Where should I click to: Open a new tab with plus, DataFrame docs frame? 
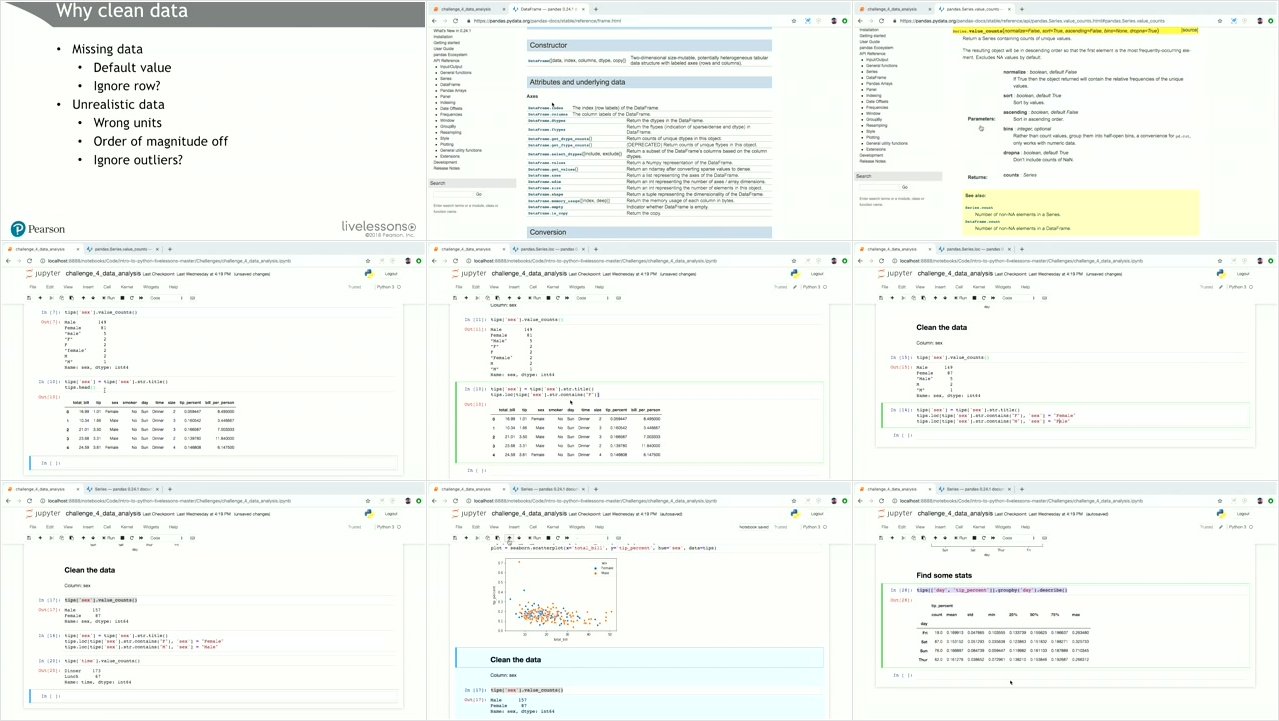[596, 9]
